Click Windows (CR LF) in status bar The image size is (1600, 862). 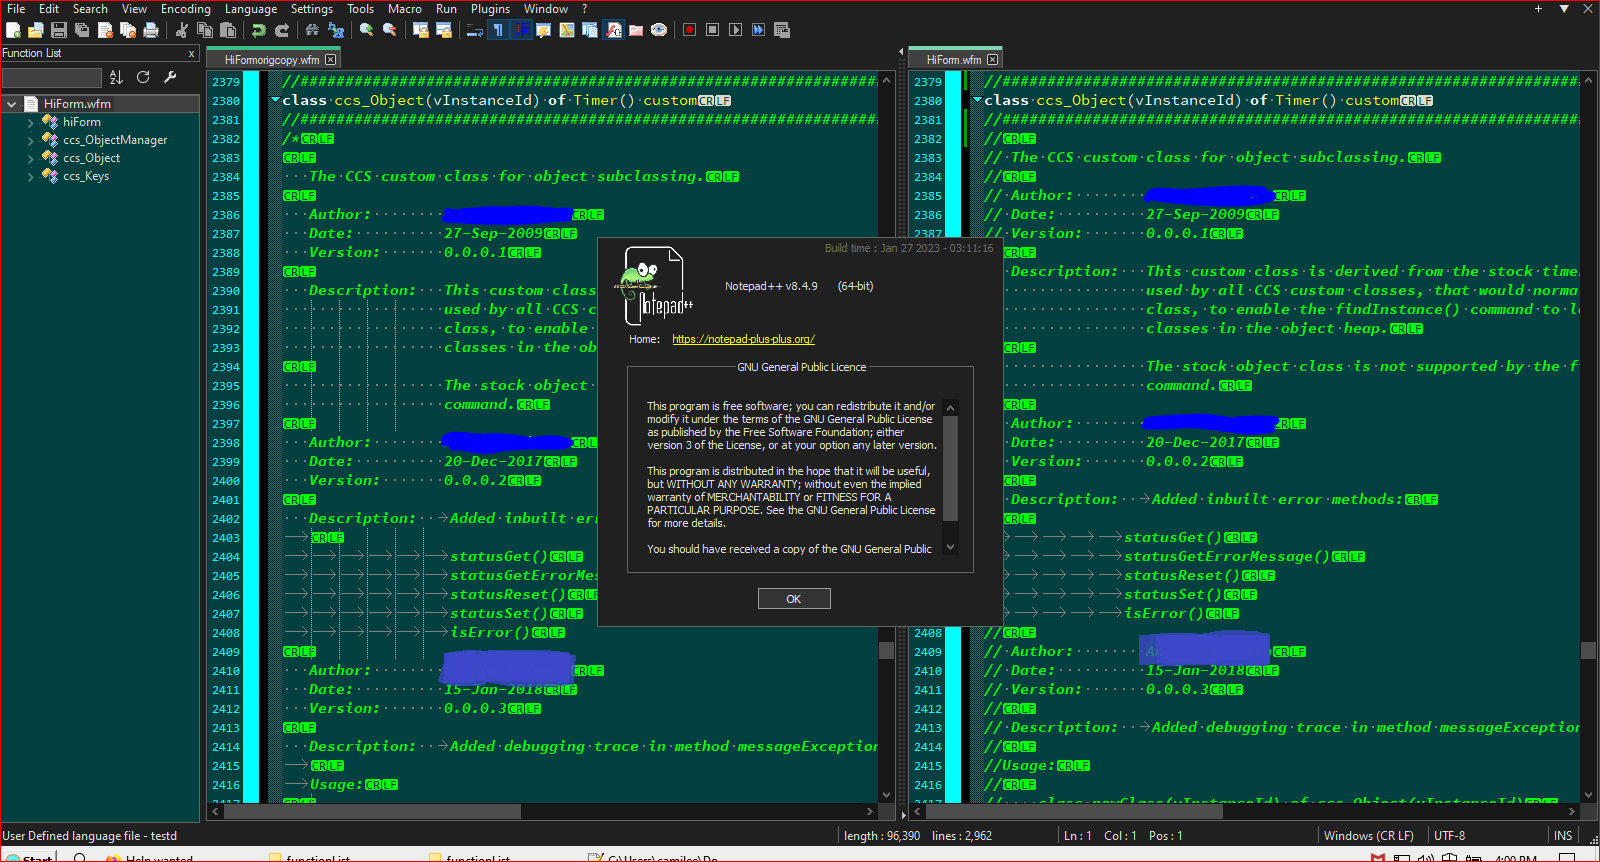click(1369, 836)
